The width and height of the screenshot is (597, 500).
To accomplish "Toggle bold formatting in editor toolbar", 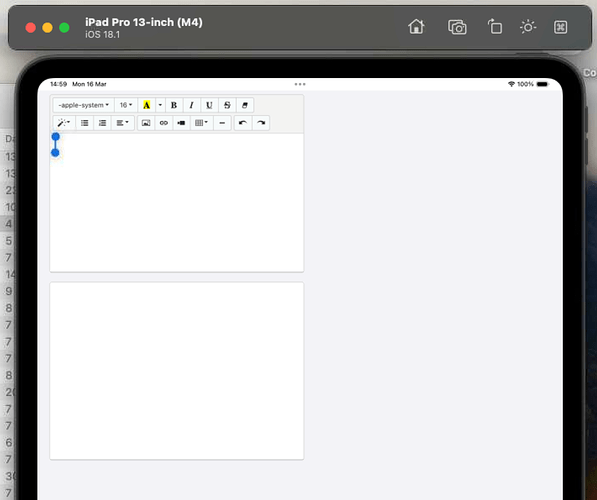I will click(174, 105).
